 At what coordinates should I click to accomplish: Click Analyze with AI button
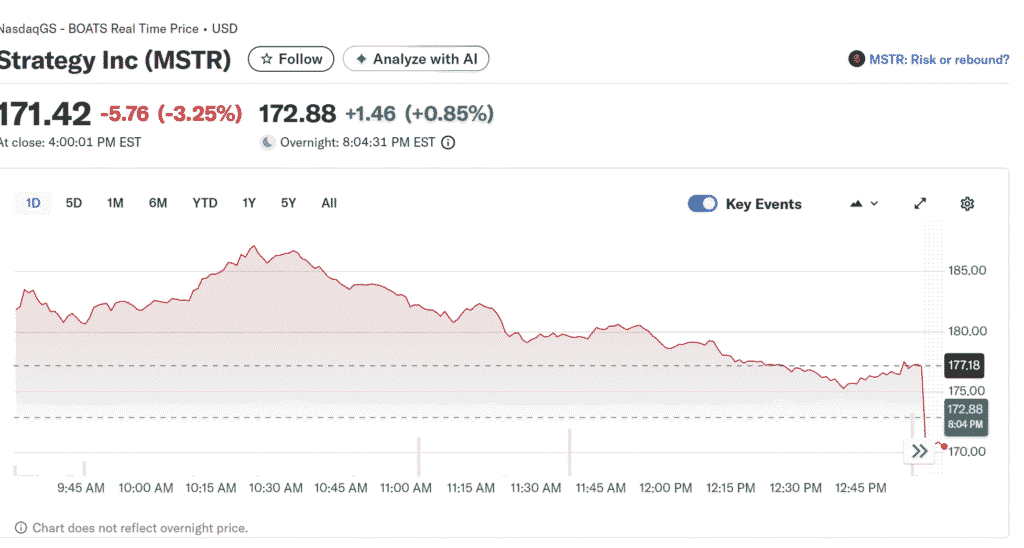[416, 60]
